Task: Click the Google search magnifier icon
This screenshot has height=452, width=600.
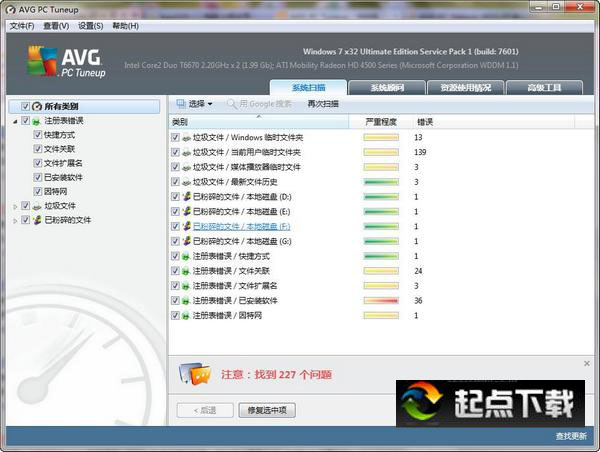Action: (x=232, y=104)
